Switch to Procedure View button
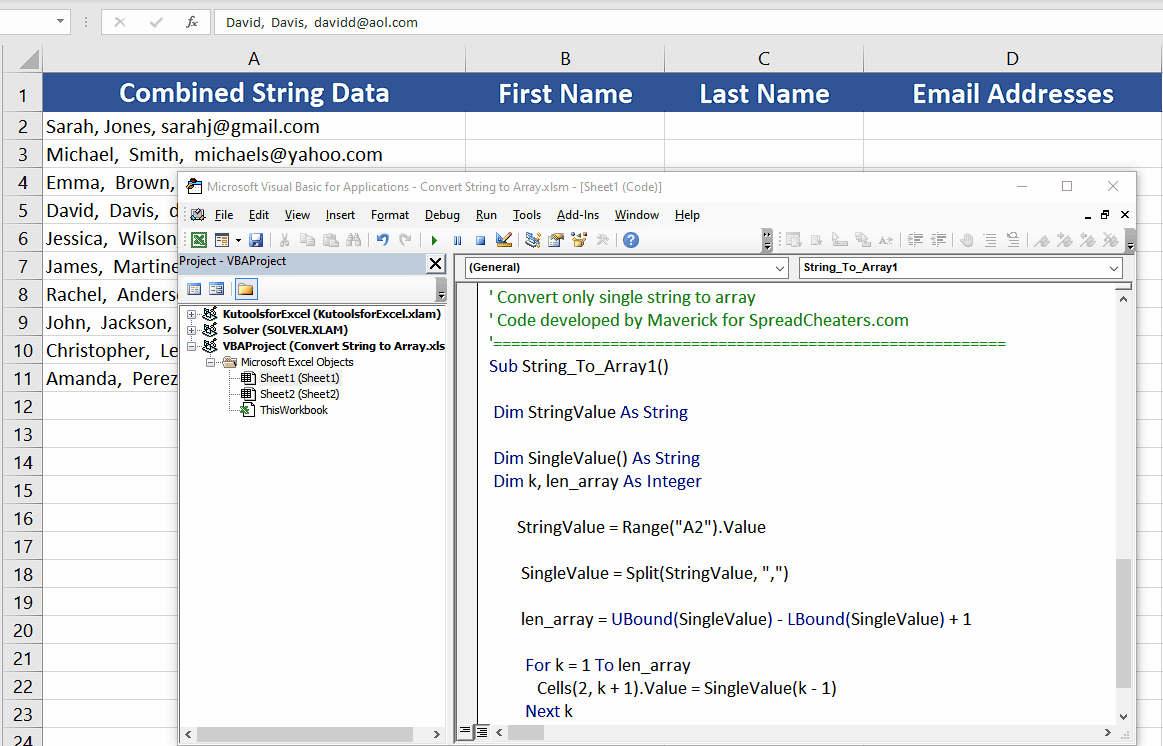 click(x=465, y=732)
